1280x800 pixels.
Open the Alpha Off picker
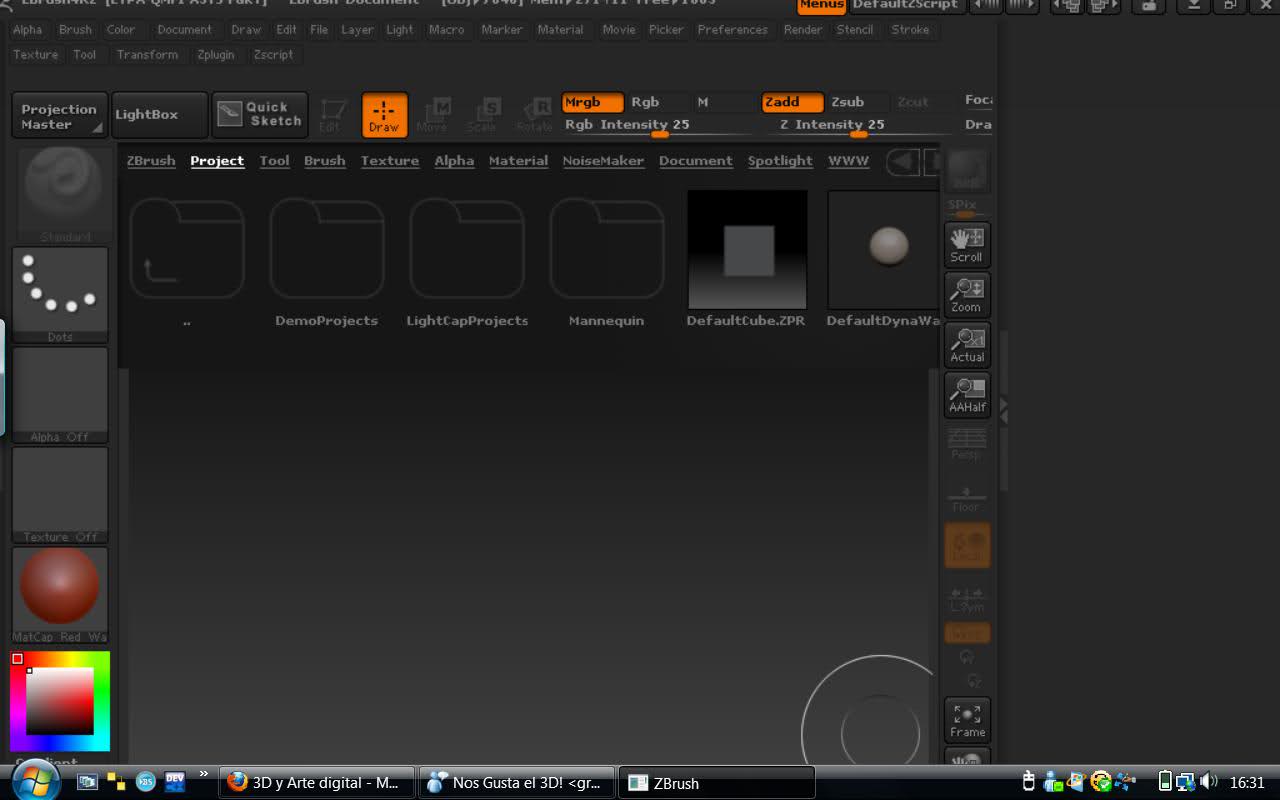(x=60, y=395)
